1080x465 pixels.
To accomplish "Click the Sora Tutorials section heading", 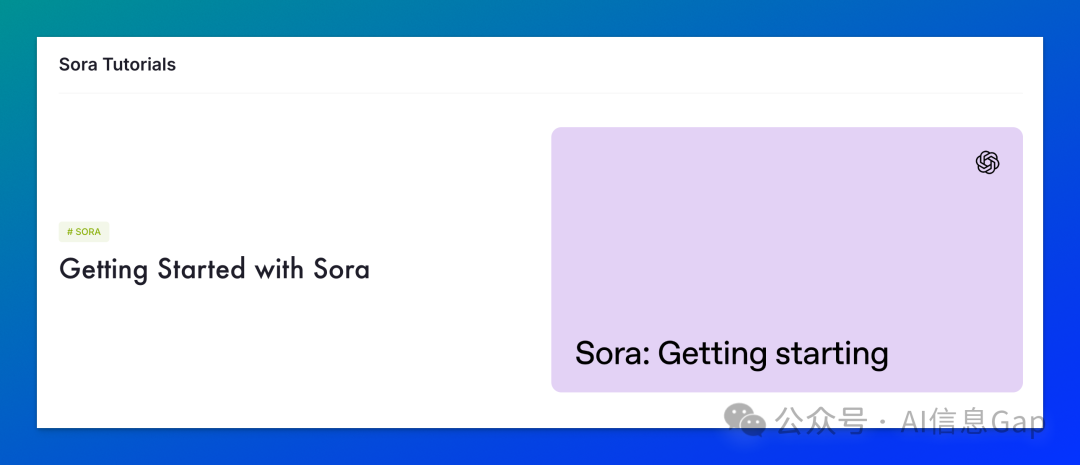I will 117,65.
